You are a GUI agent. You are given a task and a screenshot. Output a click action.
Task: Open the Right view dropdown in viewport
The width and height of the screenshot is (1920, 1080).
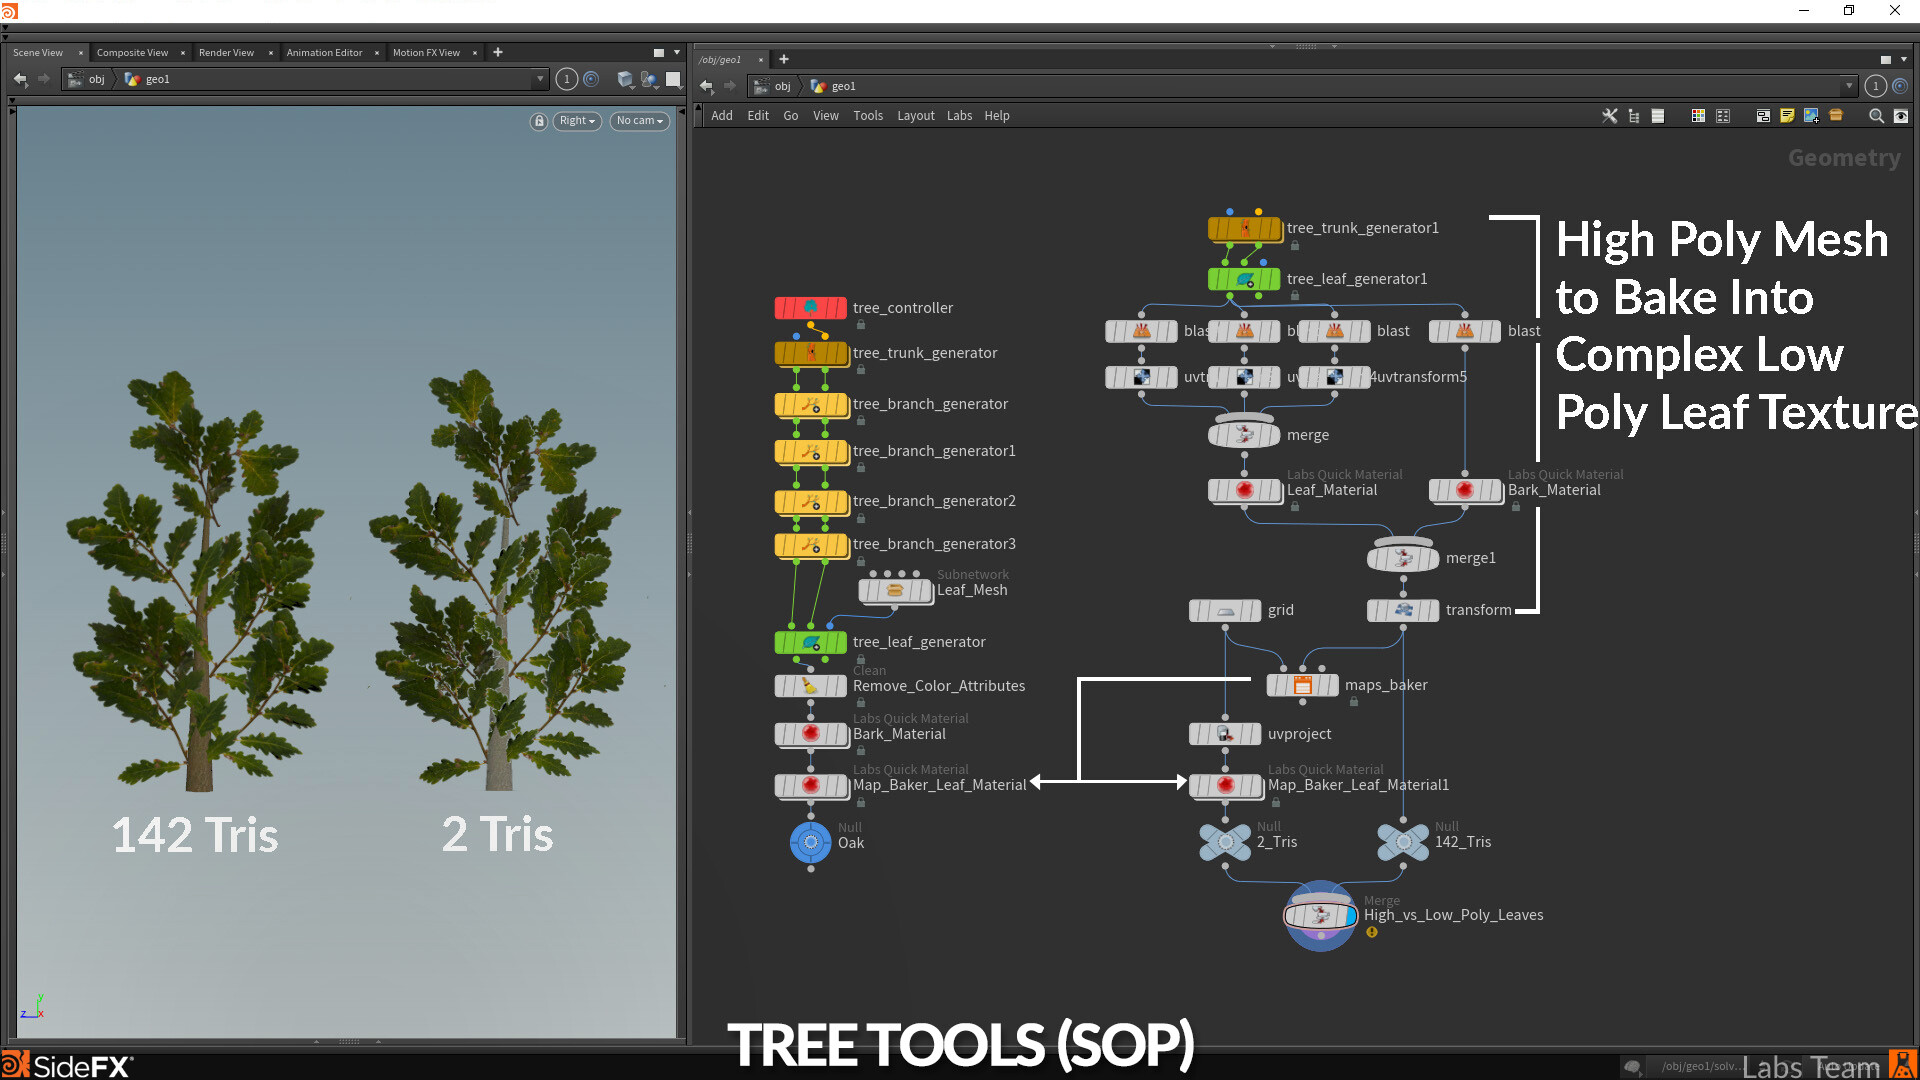[x=577, y=120]
